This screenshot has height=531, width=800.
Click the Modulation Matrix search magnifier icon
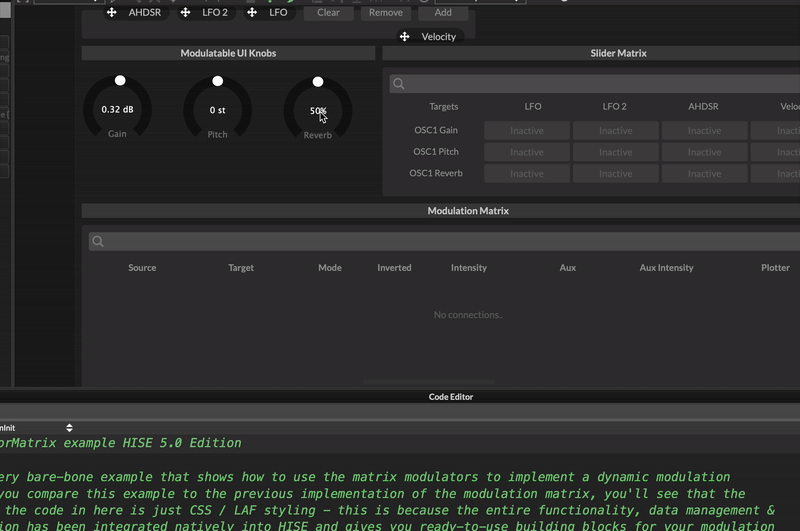tap(98, 241)
